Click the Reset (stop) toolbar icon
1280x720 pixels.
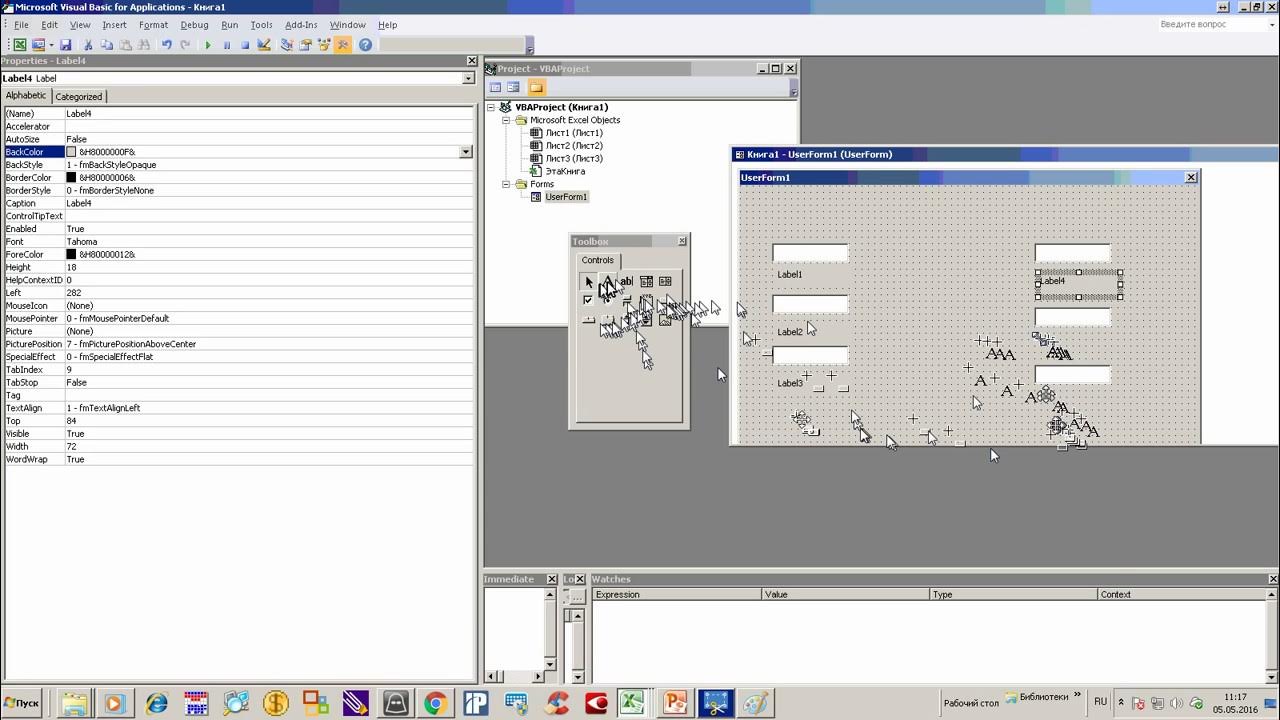click(x=245, y=45)
